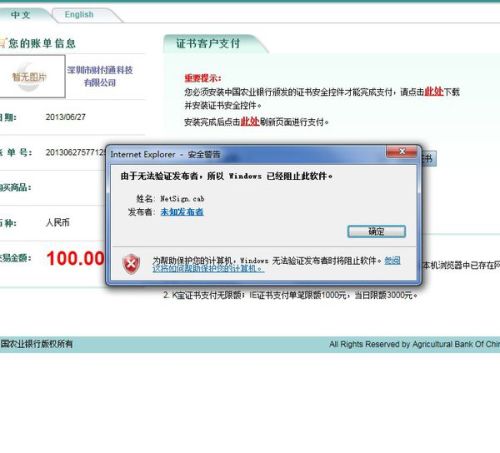Switch to the 中文 language tab
Viewport: 500px width, 453px height.
tap(21, 15)
